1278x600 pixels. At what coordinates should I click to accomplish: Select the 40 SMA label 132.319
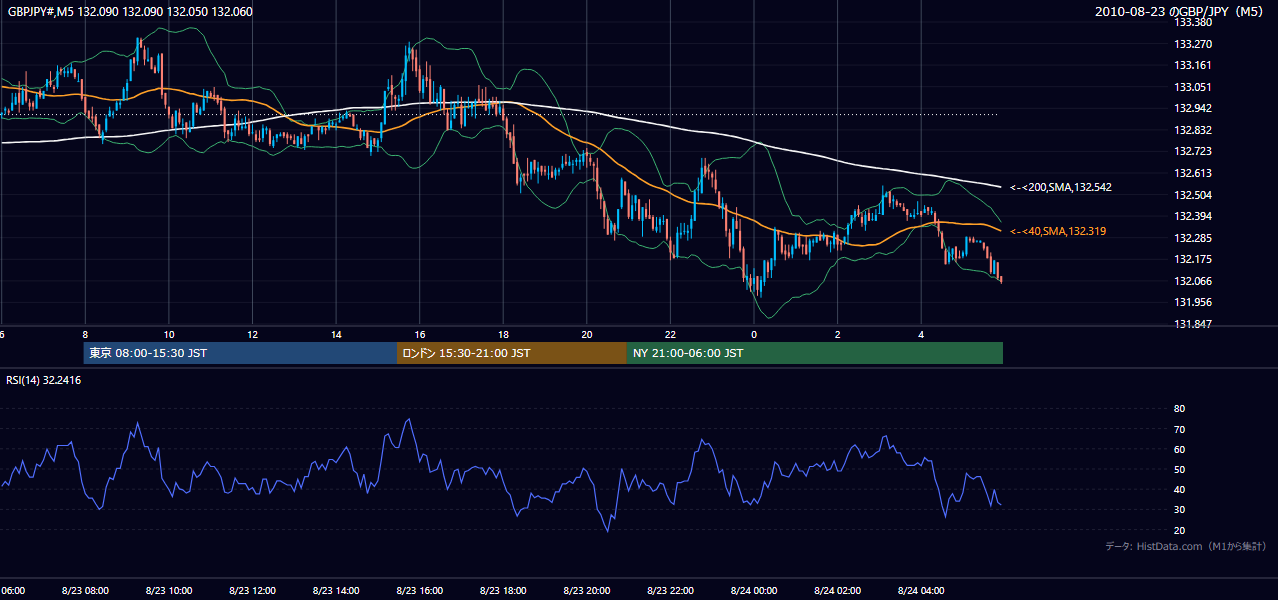[1058, 231]
